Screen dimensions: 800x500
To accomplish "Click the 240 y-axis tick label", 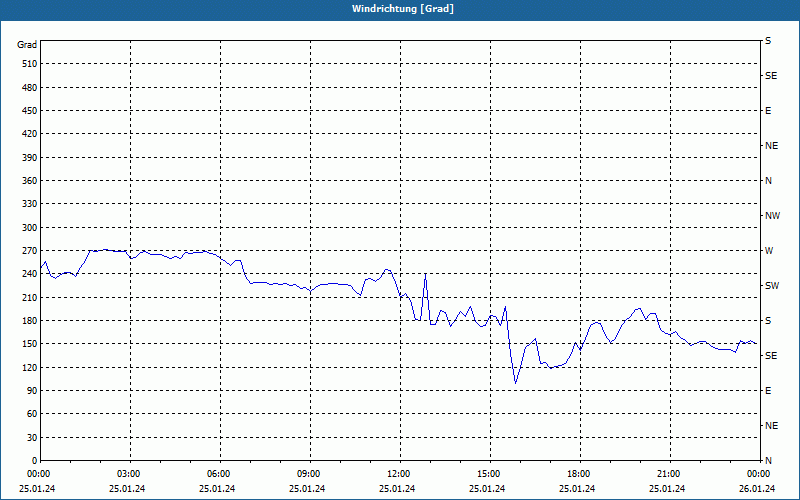I will [x=30, y=274].
